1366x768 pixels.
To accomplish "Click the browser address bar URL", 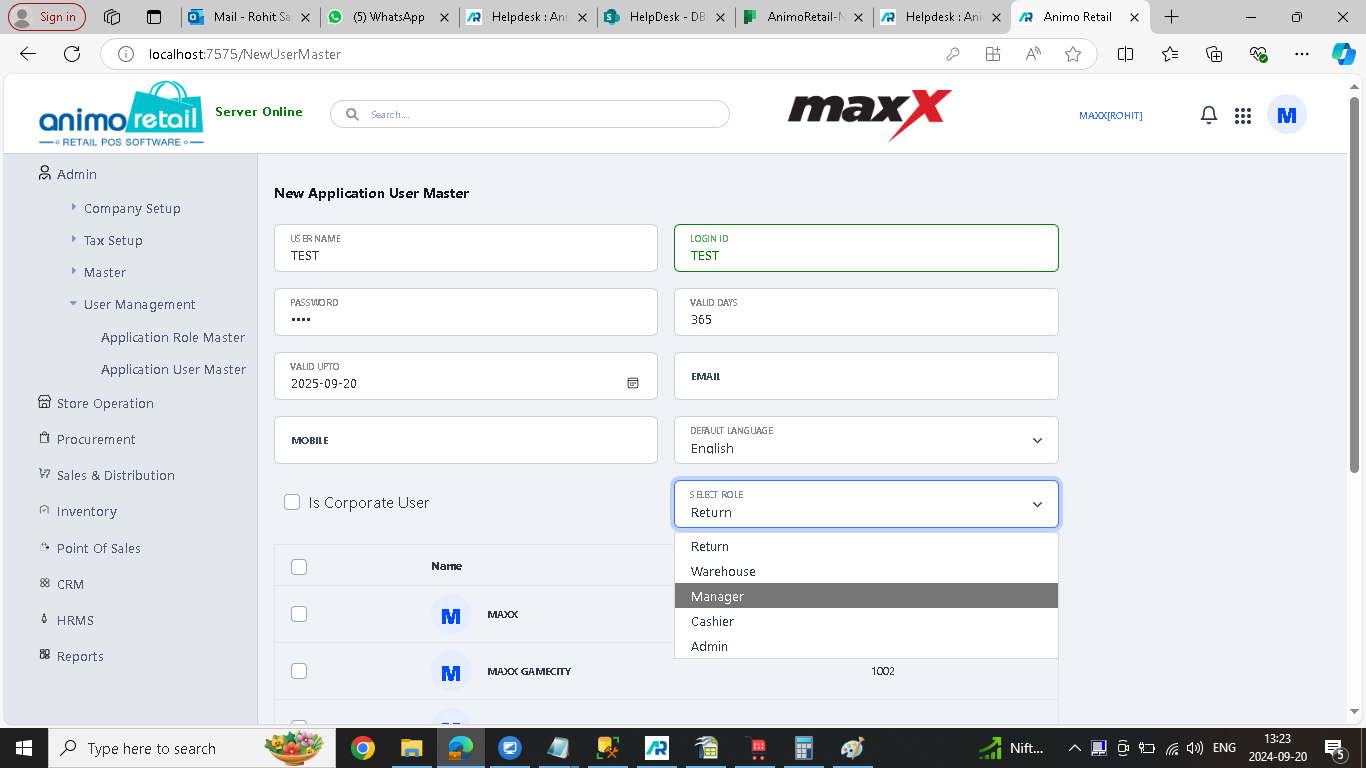I will coord(245,54).
